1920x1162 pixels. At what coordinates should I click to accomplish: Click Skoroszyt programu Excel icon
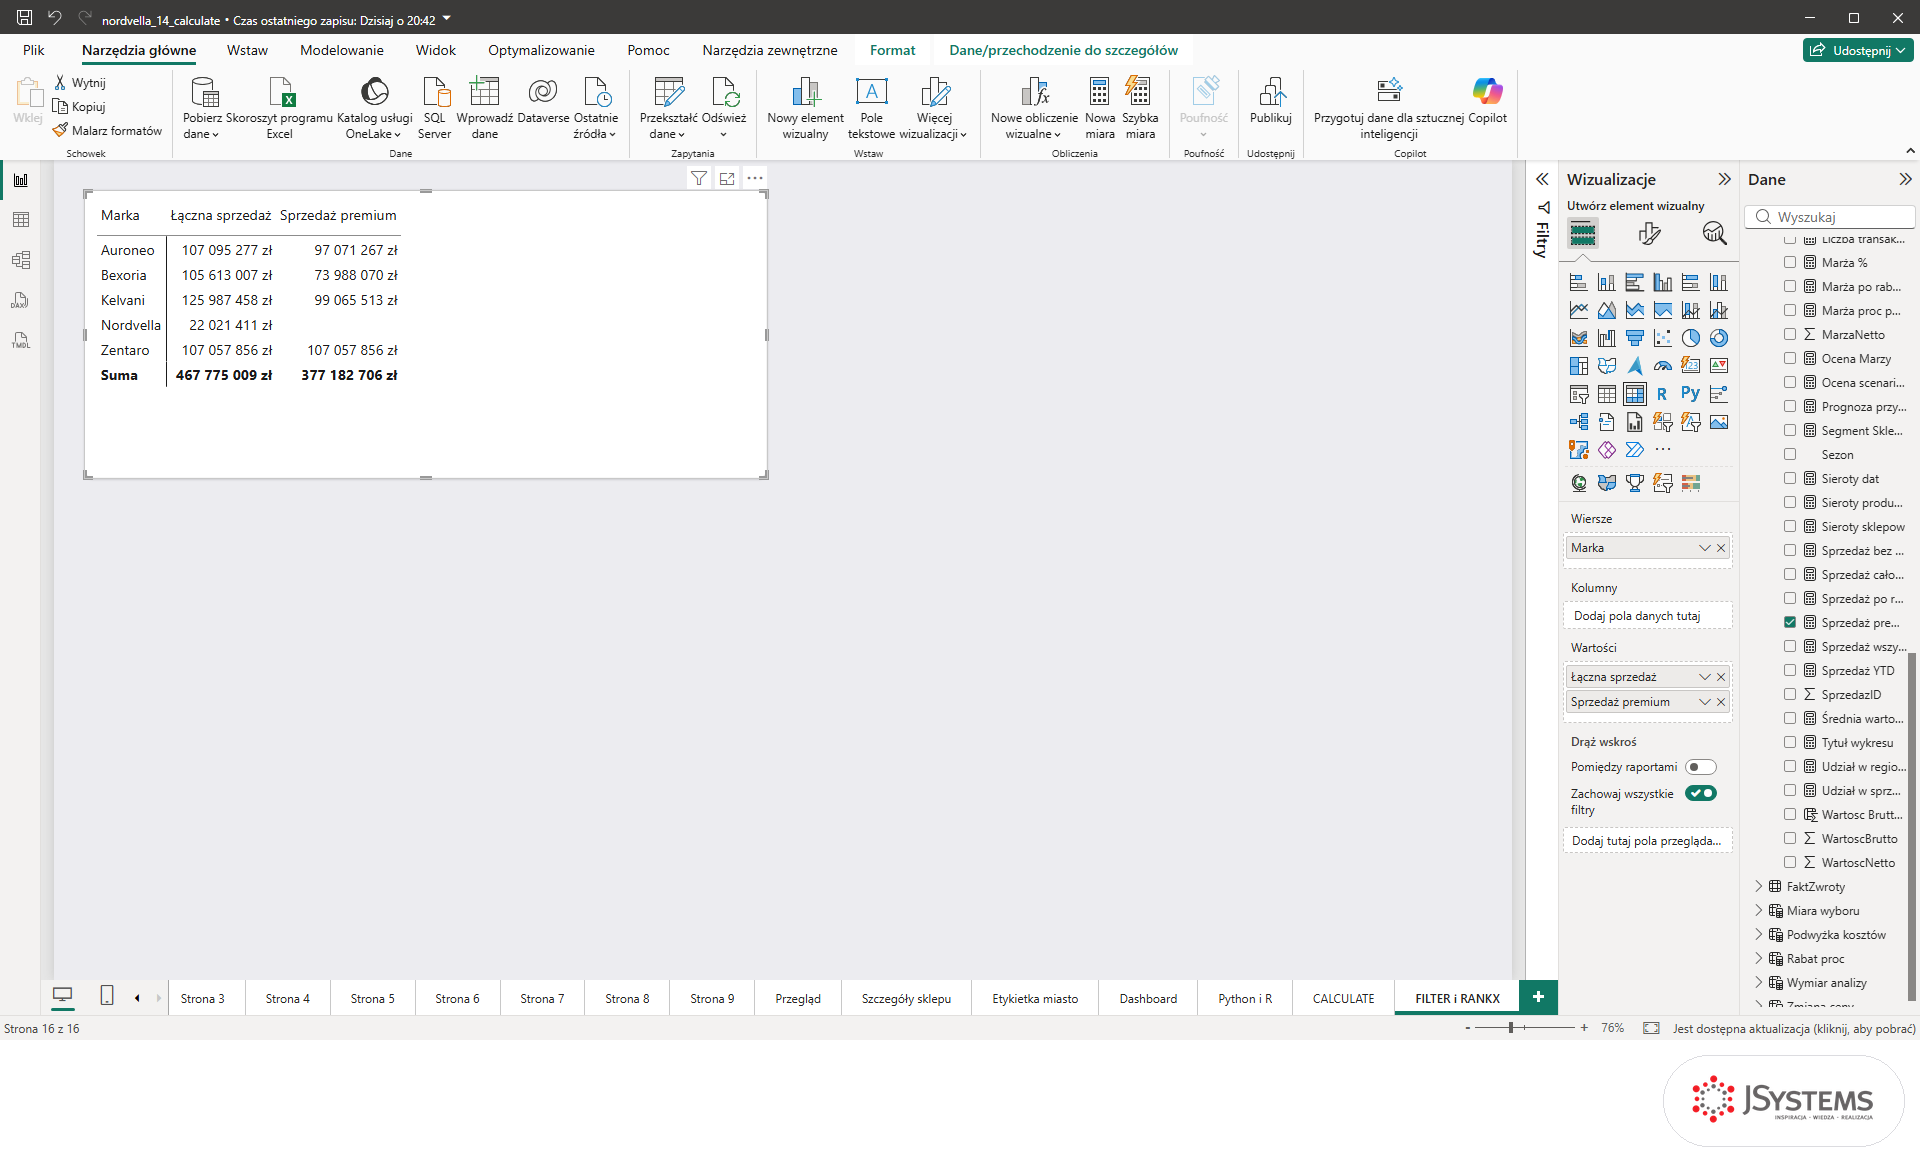point(280,108)
